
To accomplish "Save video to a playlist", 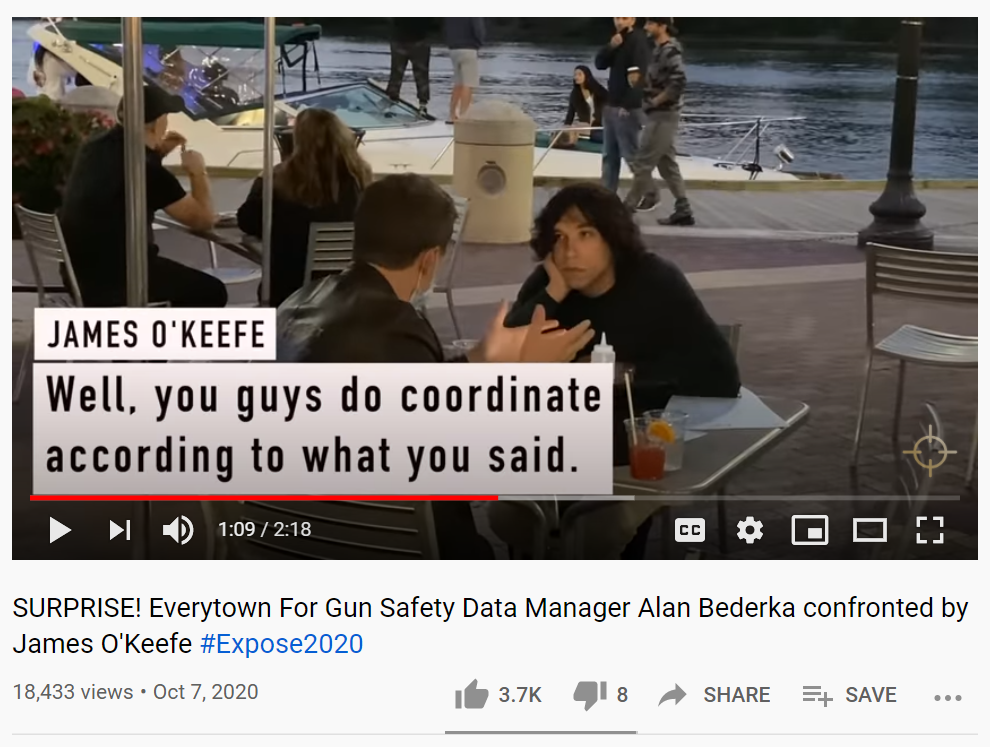I will (x=849, y=695).
